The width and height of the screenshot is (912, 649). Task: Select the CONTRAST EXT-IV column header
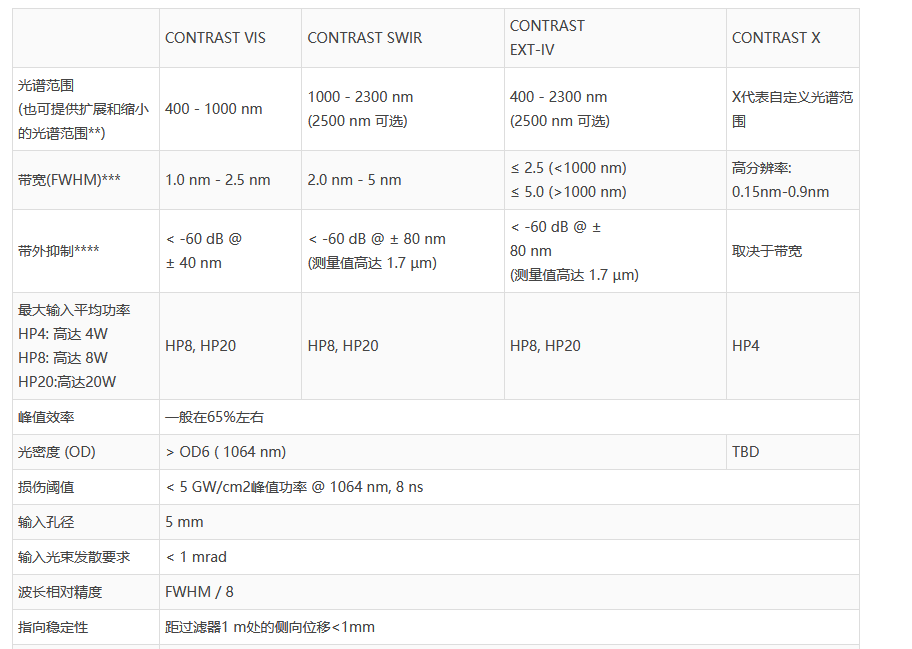click(547, 38)
